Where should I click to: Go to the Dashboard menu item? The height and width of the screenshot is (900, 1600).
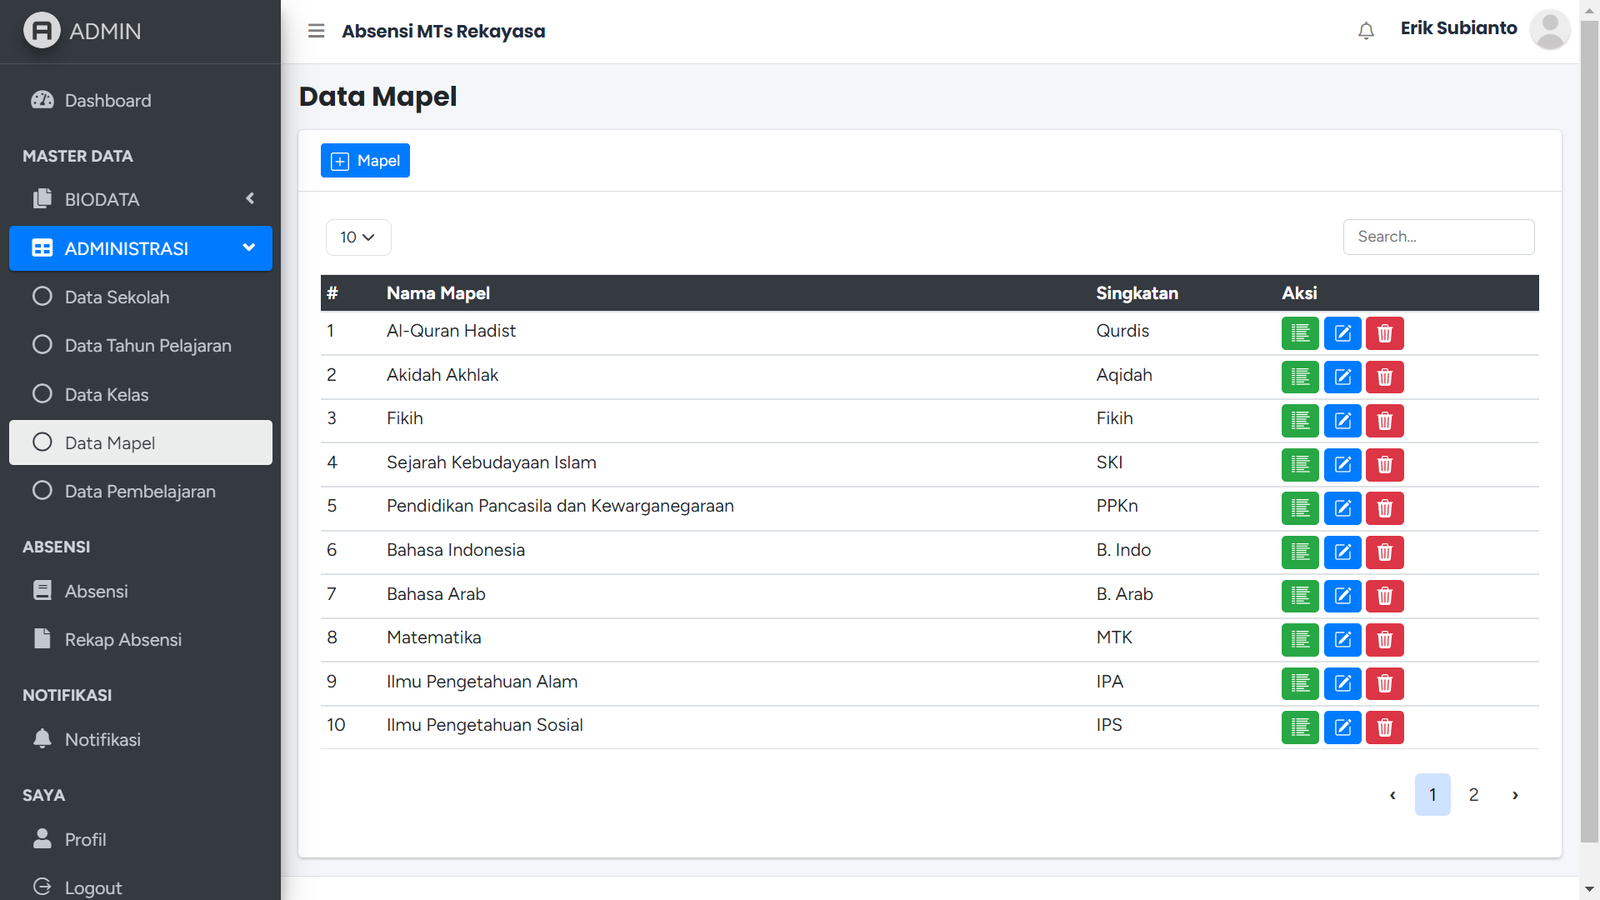pos(108,101)
